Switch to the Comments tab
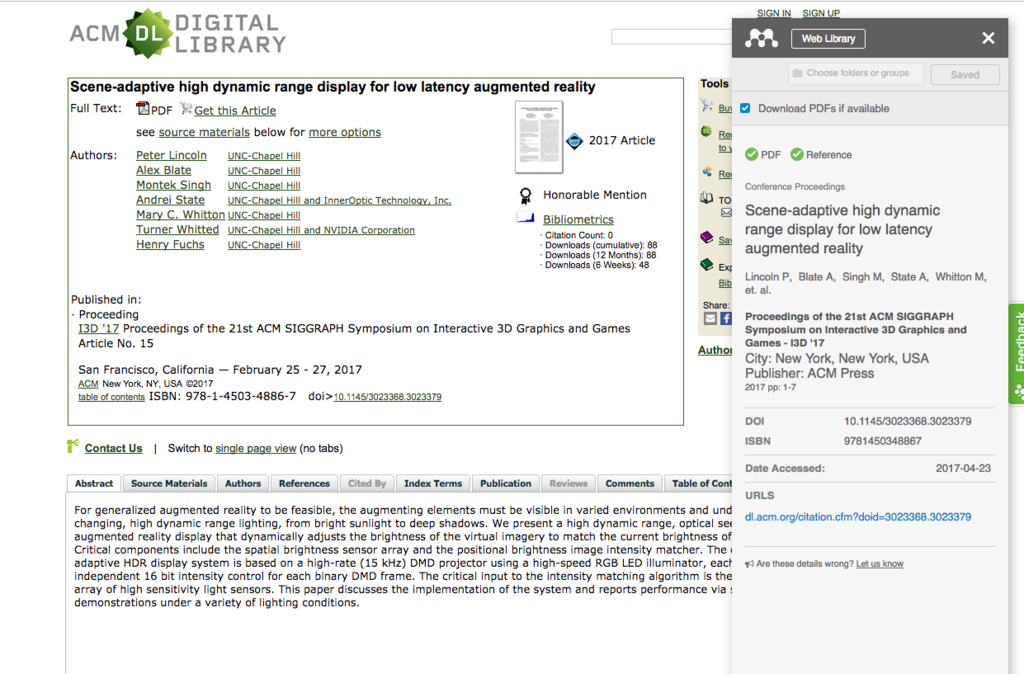 click(x=630, y=483)
